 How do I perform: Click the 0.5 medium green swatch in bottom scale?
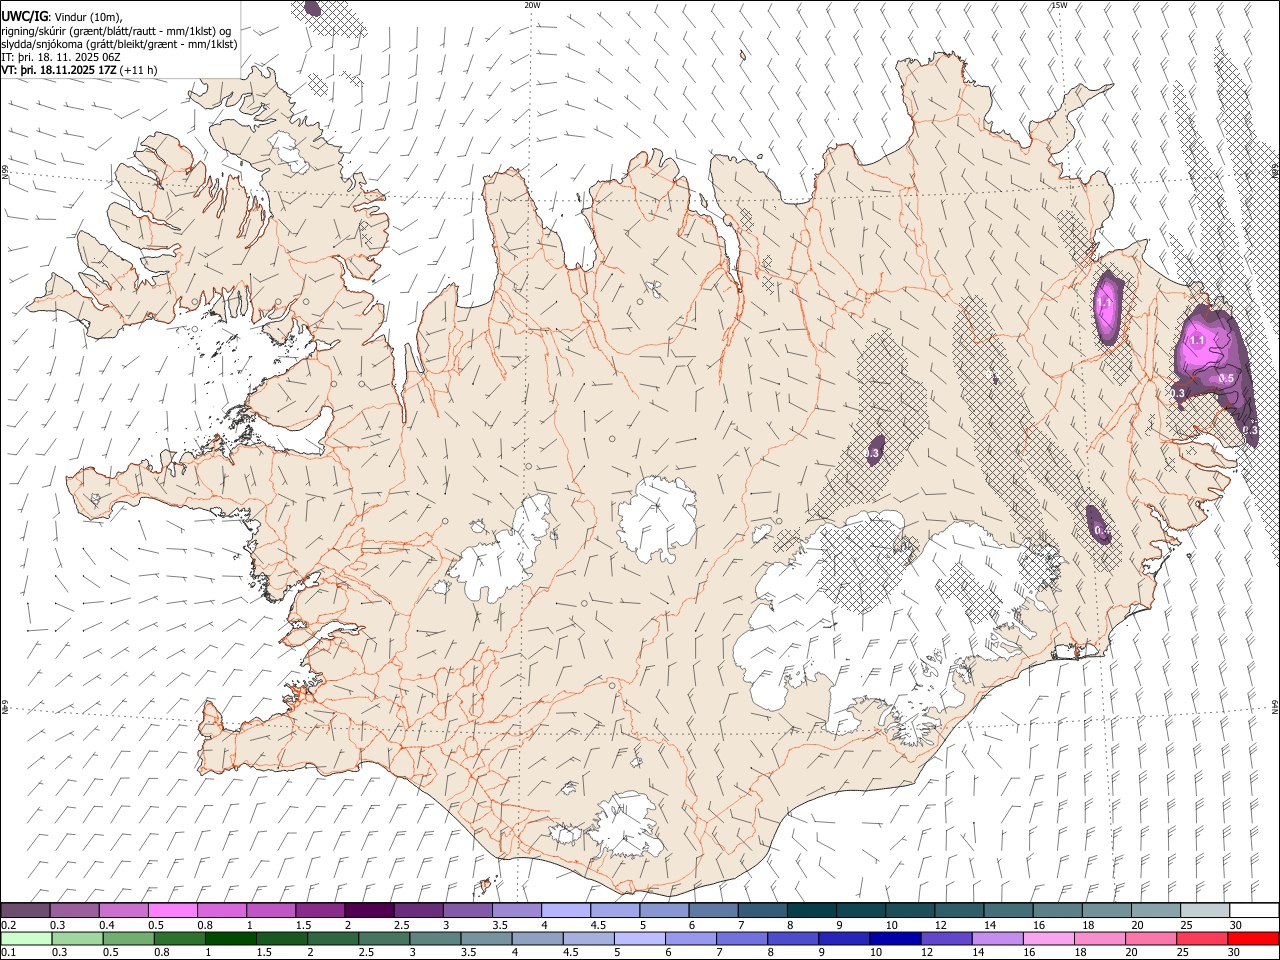128,938
